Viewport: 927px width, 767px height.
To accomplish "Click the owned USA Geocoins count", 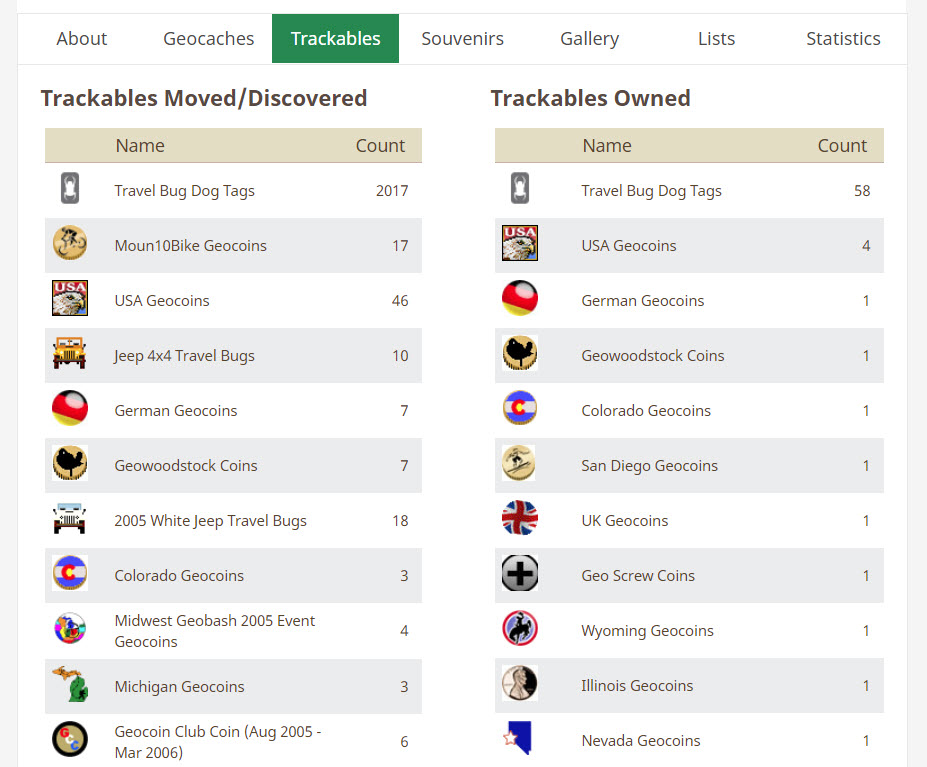I will pos(866,246).
